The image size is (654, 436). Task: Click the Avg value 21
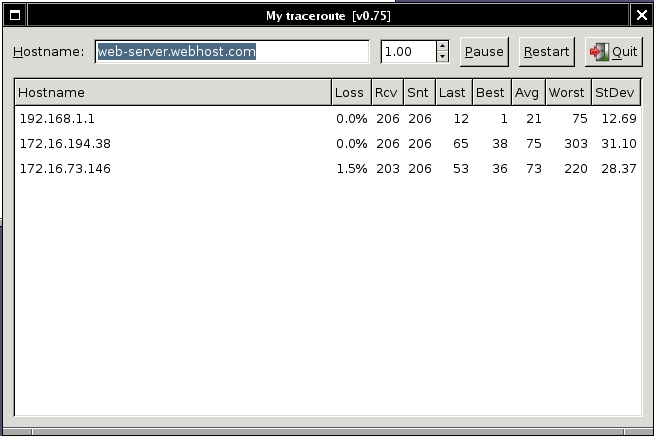point(534,119)
